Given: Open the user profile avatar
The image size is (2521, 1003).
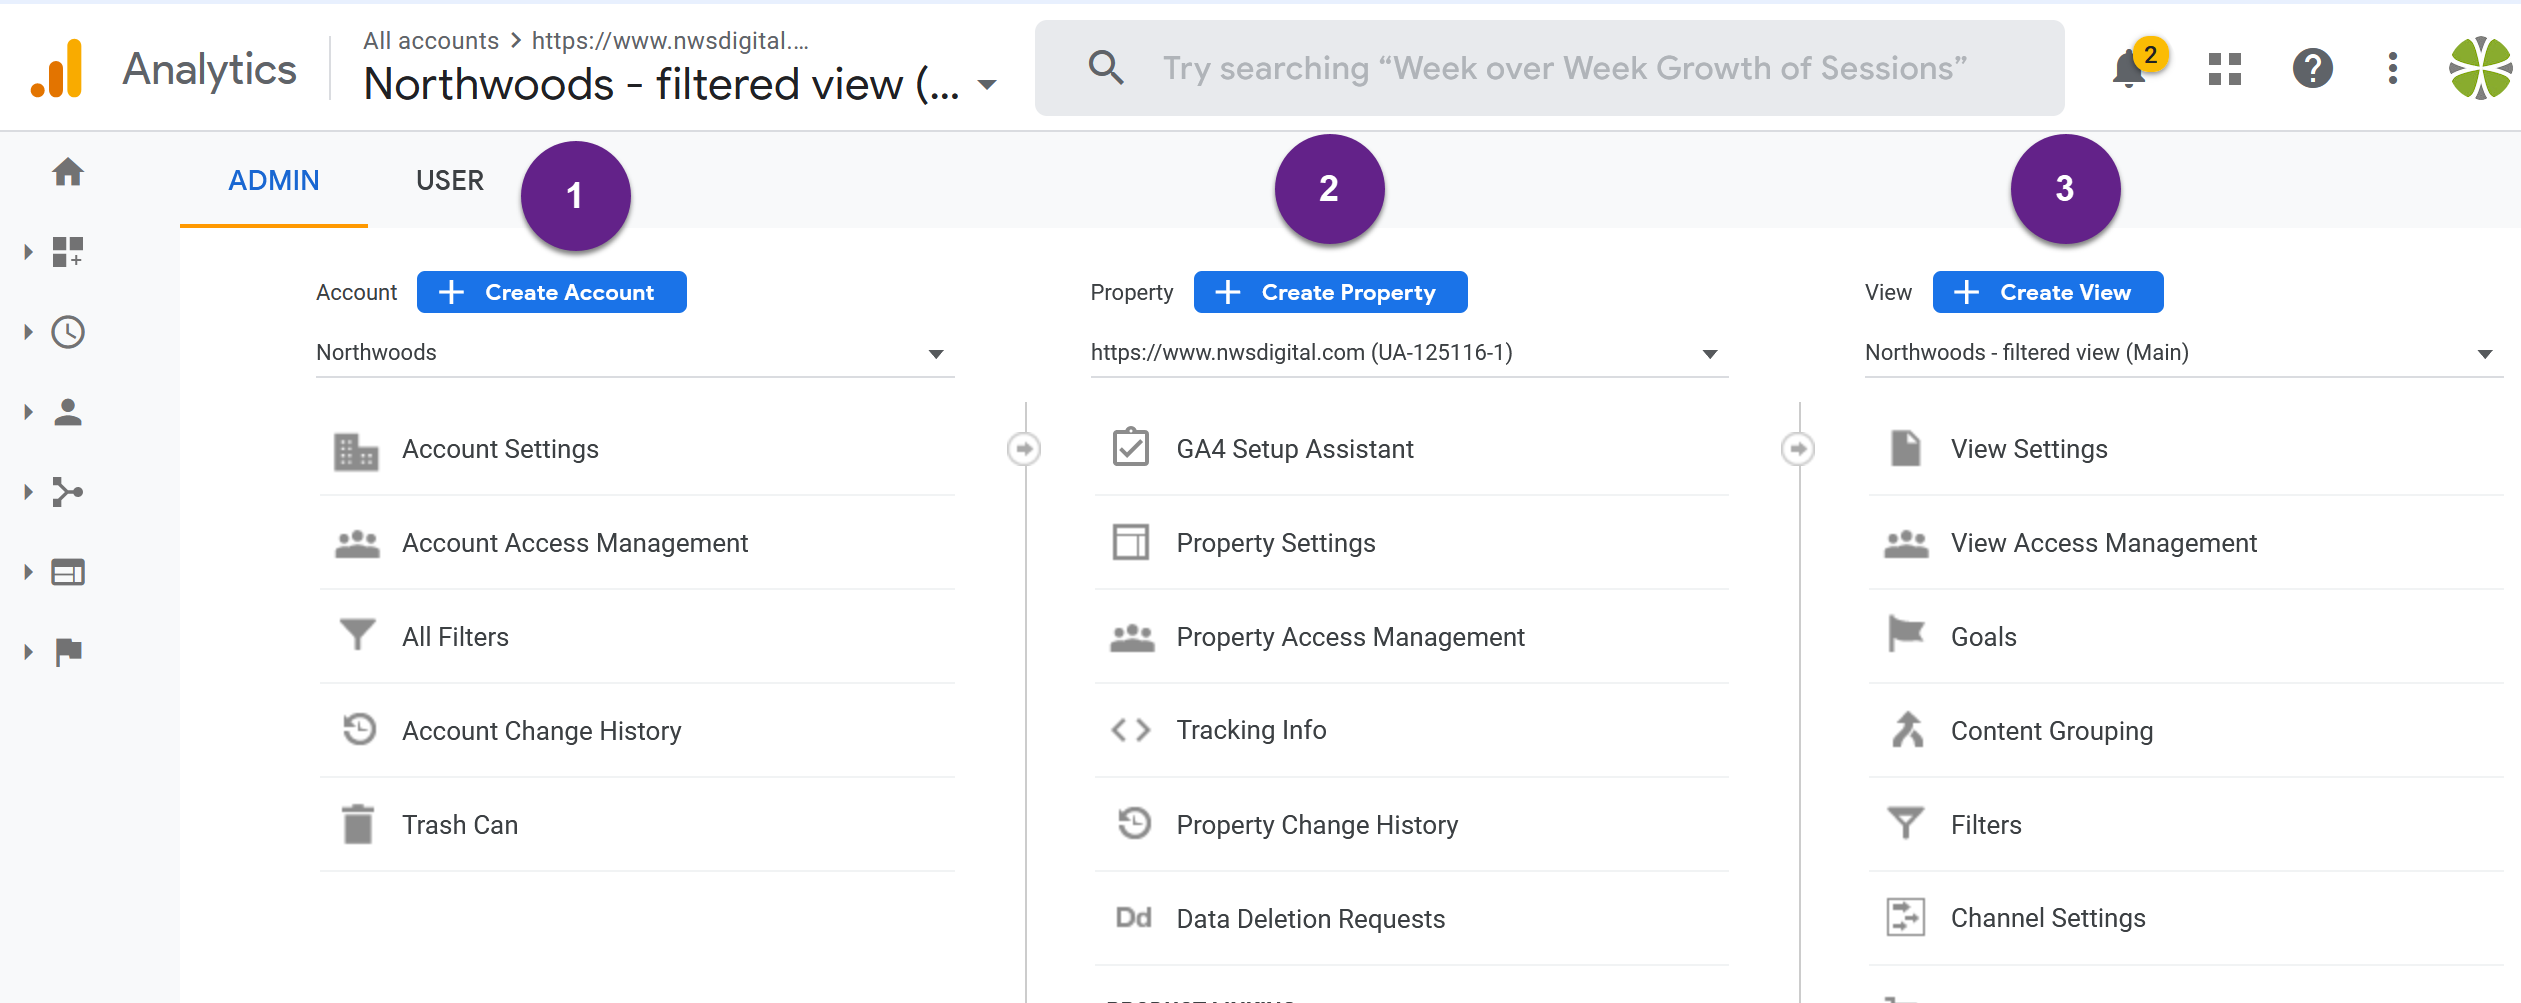Looking at the screenshot, I should (x=2480, y=69).
